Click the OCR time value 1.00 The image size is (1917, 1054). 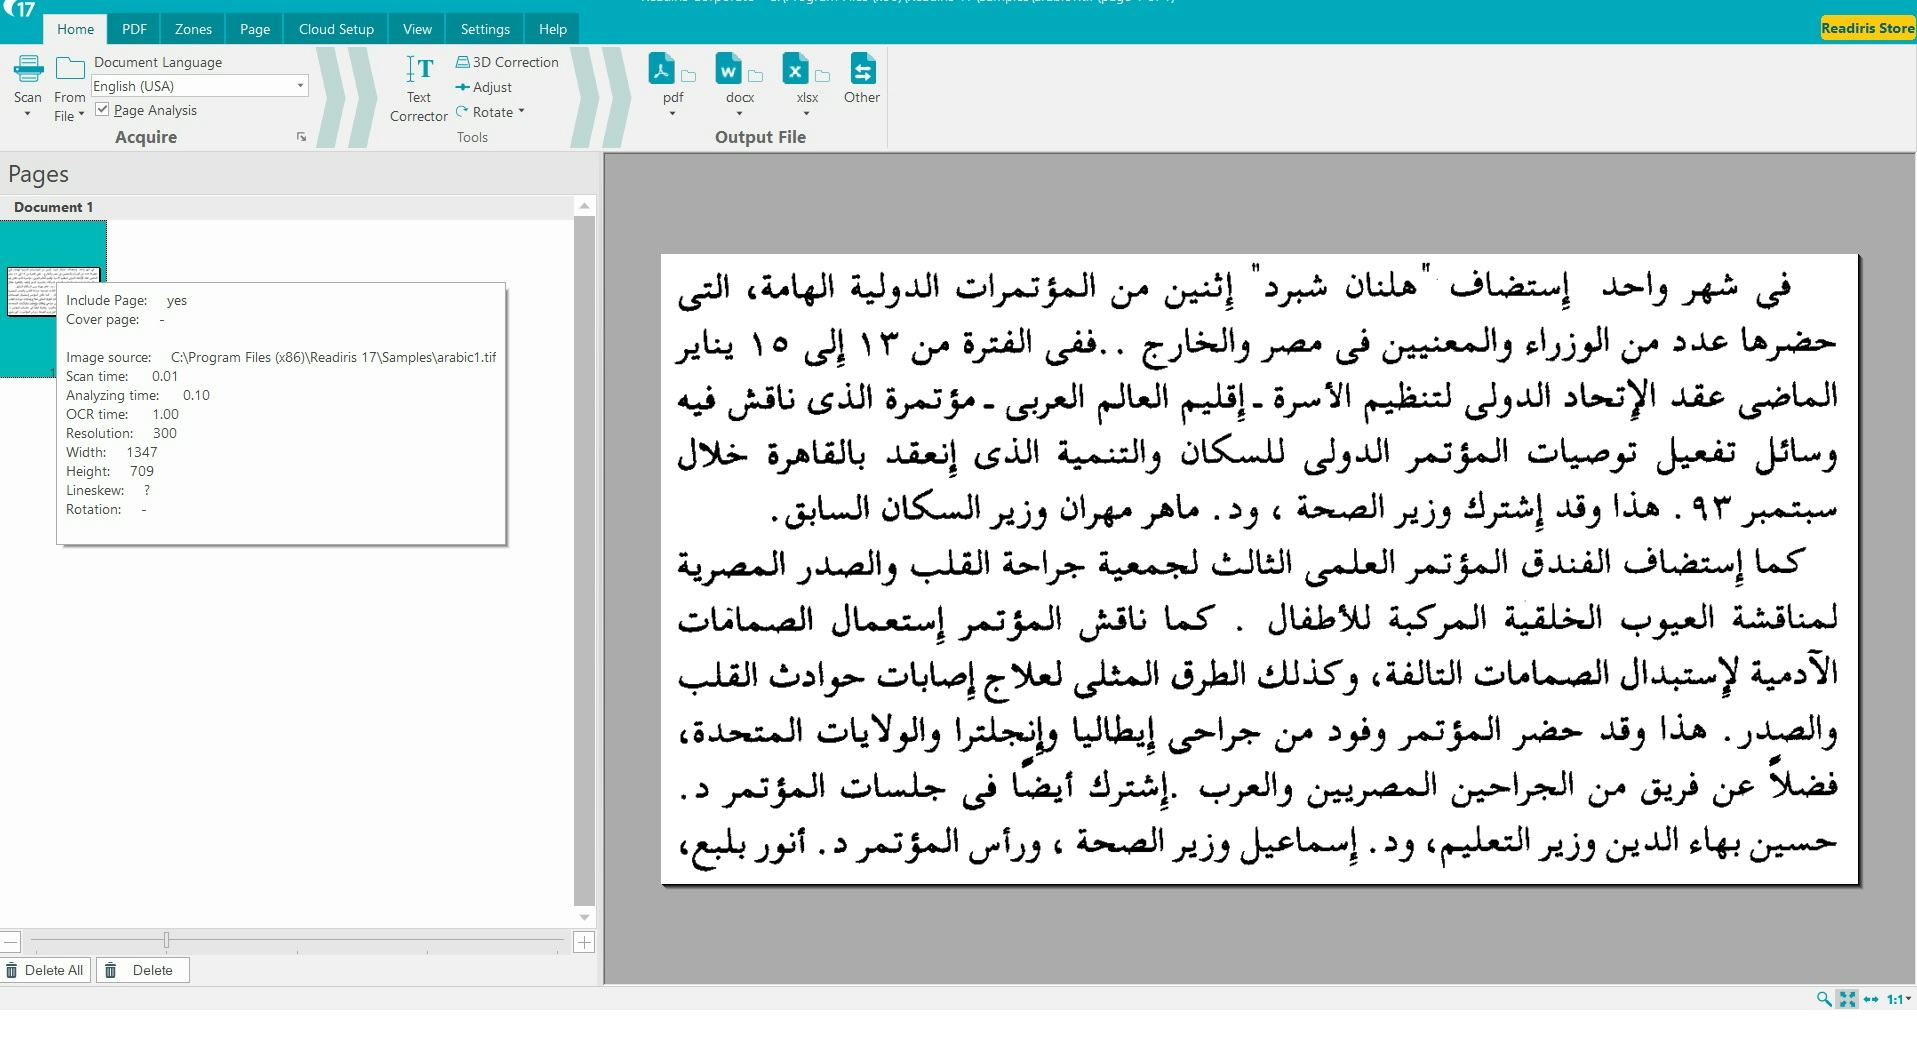[165, 414]
